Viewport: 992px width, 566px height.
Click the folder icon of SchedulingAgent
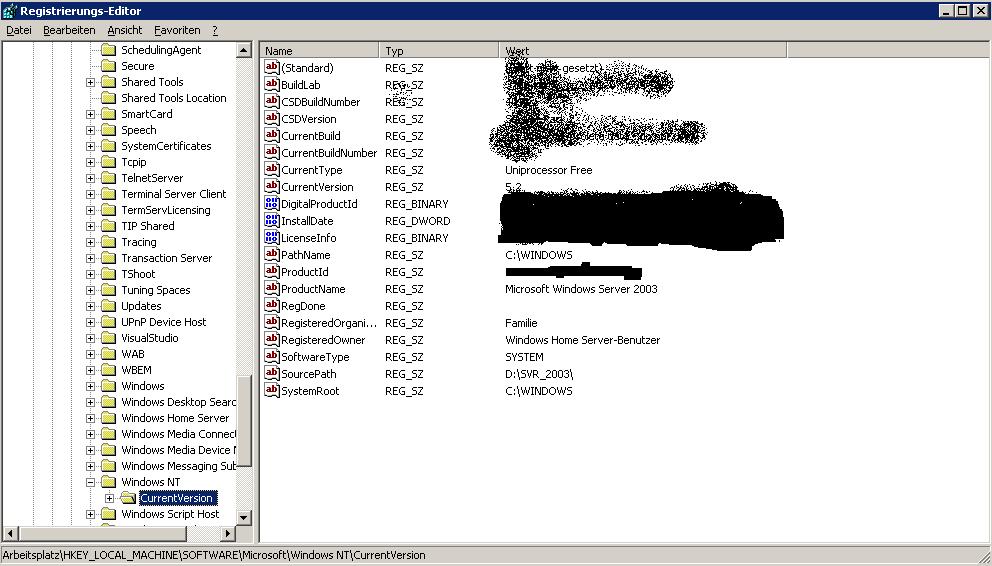point(109,50)
